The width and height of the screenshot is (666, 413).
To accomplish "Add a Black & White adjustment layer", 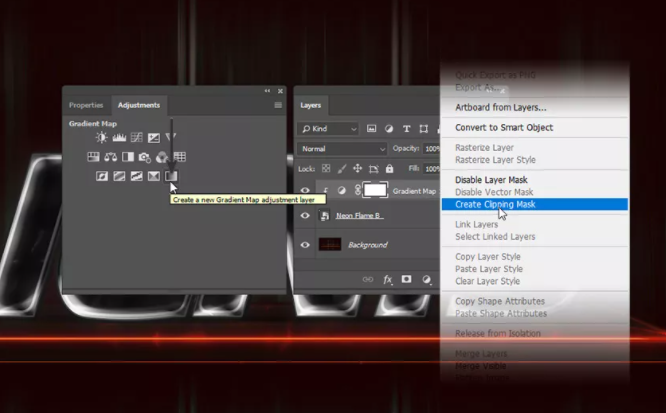I will [128, 157].
